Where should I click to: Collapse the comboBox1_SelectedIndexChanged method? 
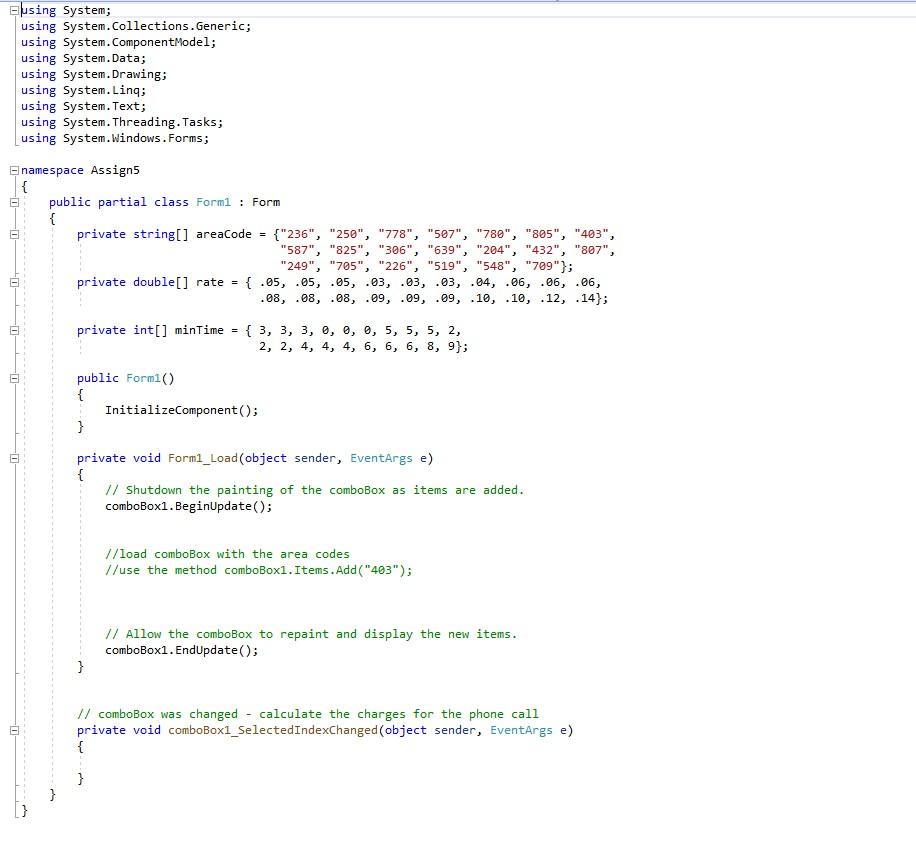tap(14, 731)
